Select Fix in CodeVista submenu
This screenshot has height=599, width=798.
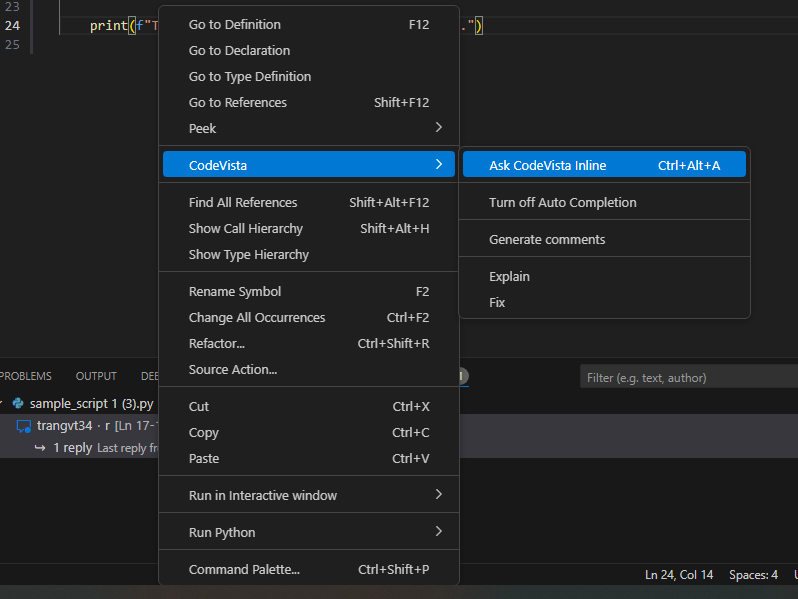(x=604, y=303)
